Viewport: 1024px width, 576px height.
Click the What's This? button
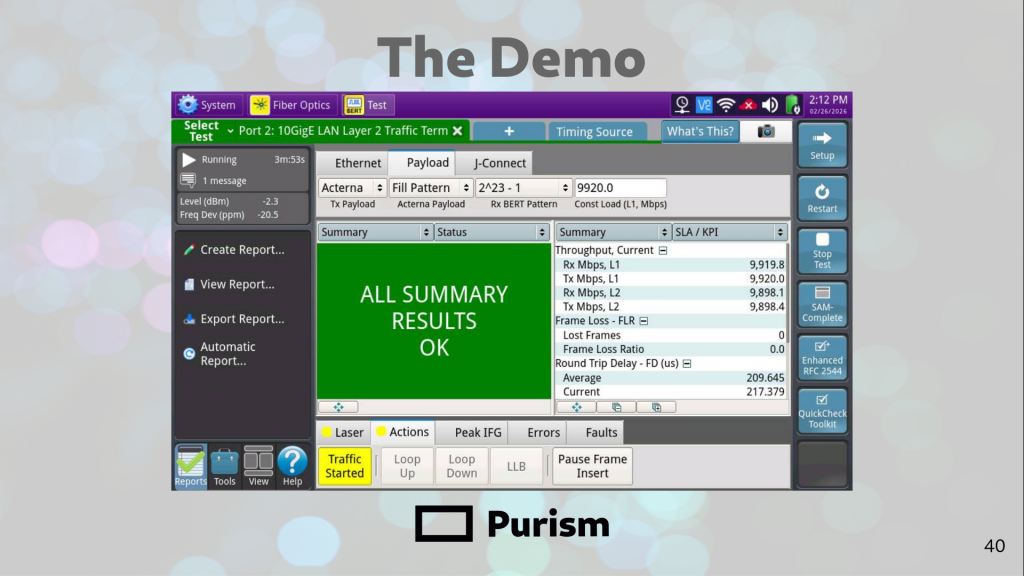pos(700,131)
